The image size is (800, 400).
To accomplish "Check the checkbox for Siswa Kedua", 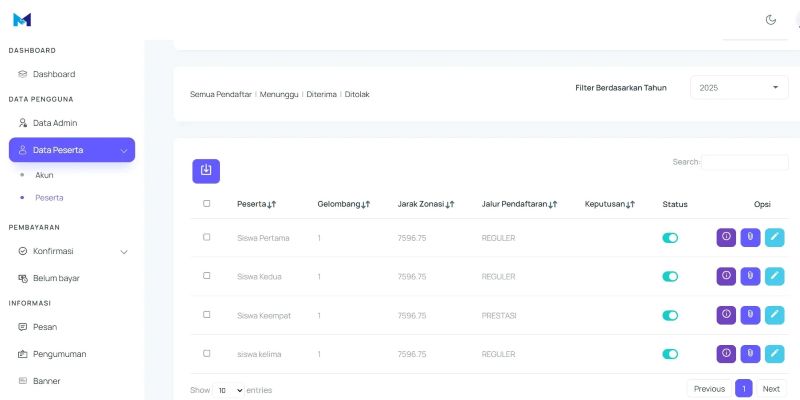I will [207, 276].
